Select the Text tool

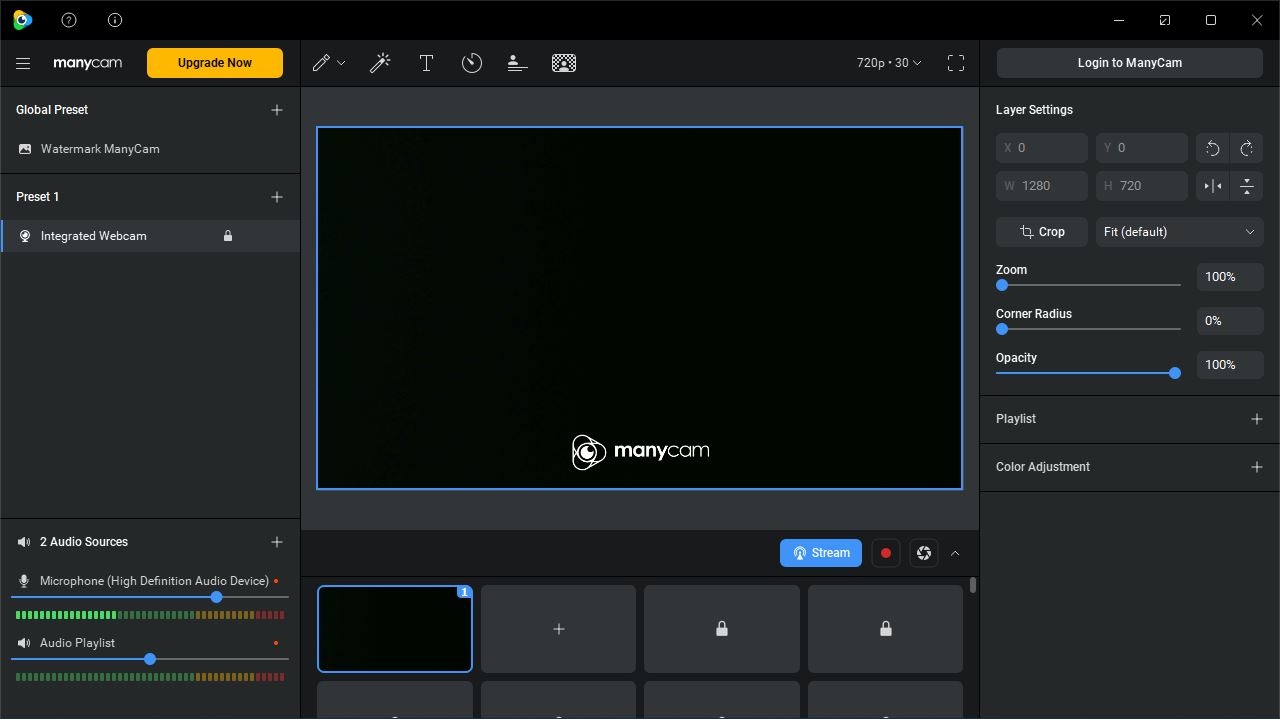(x=426, y=63)
